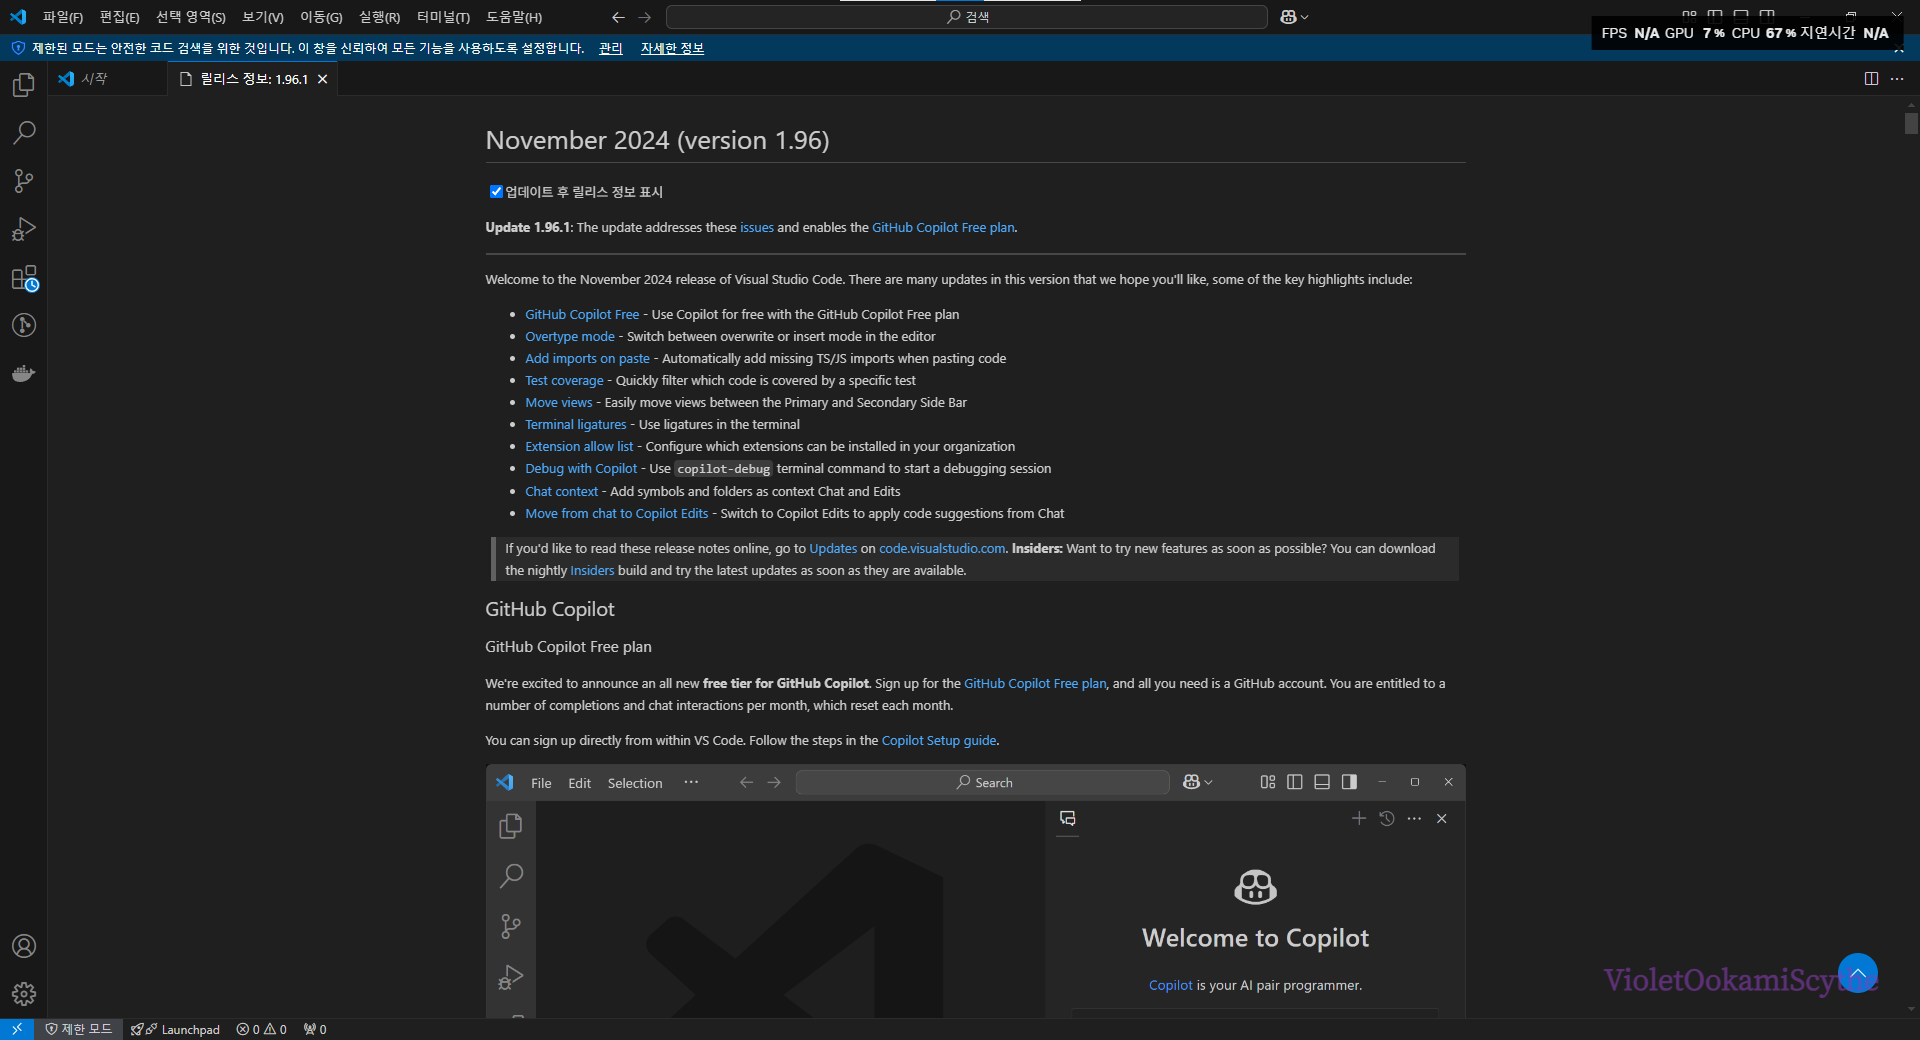Click the vertical scrollbar thumb

pyautogui.click(x=1911, y=124)
